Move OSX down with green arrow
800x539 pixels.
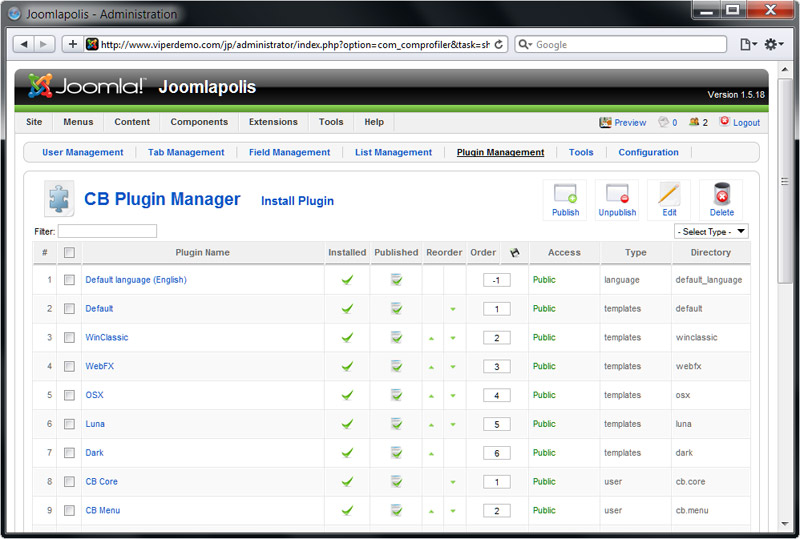(453, 396)
